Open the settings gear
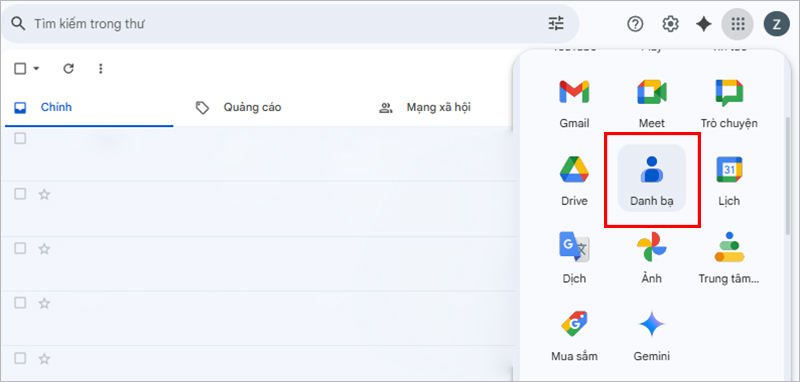Viewport: 800px width, 382px height. click(x=670, y=24)
